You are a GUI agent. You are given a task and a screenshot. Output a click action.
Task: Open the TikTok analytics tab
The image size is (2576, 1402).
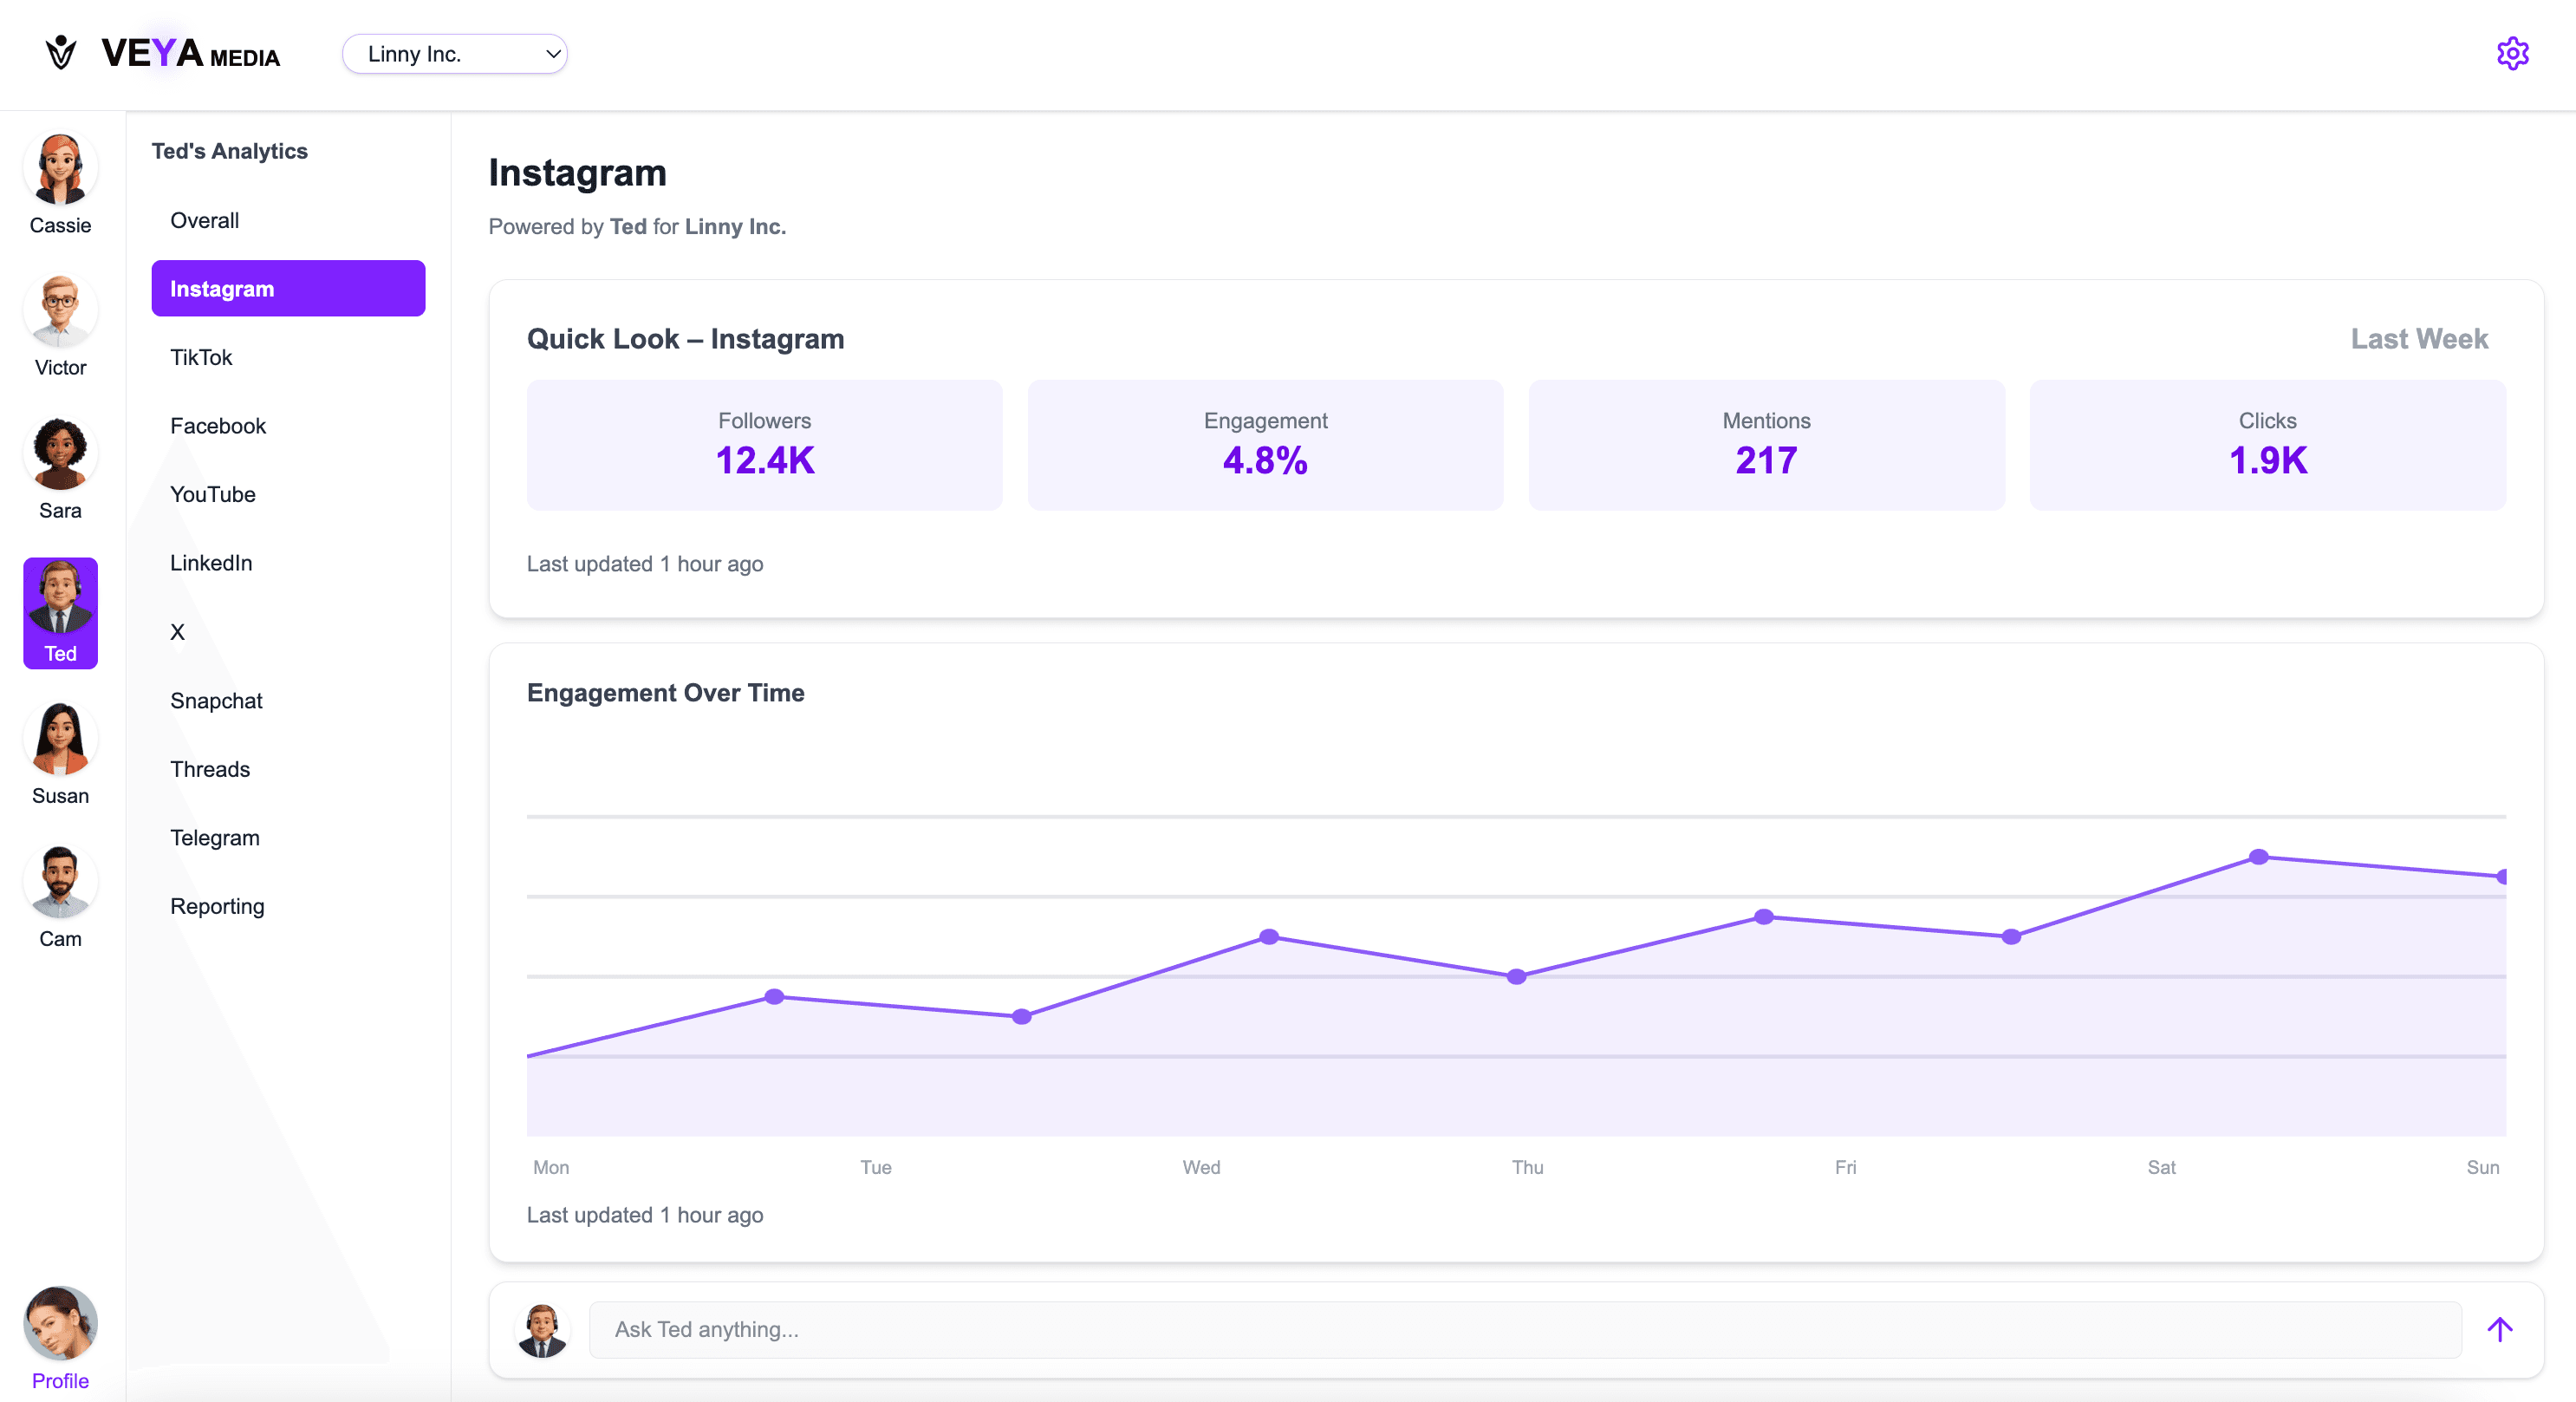(201, 357)
